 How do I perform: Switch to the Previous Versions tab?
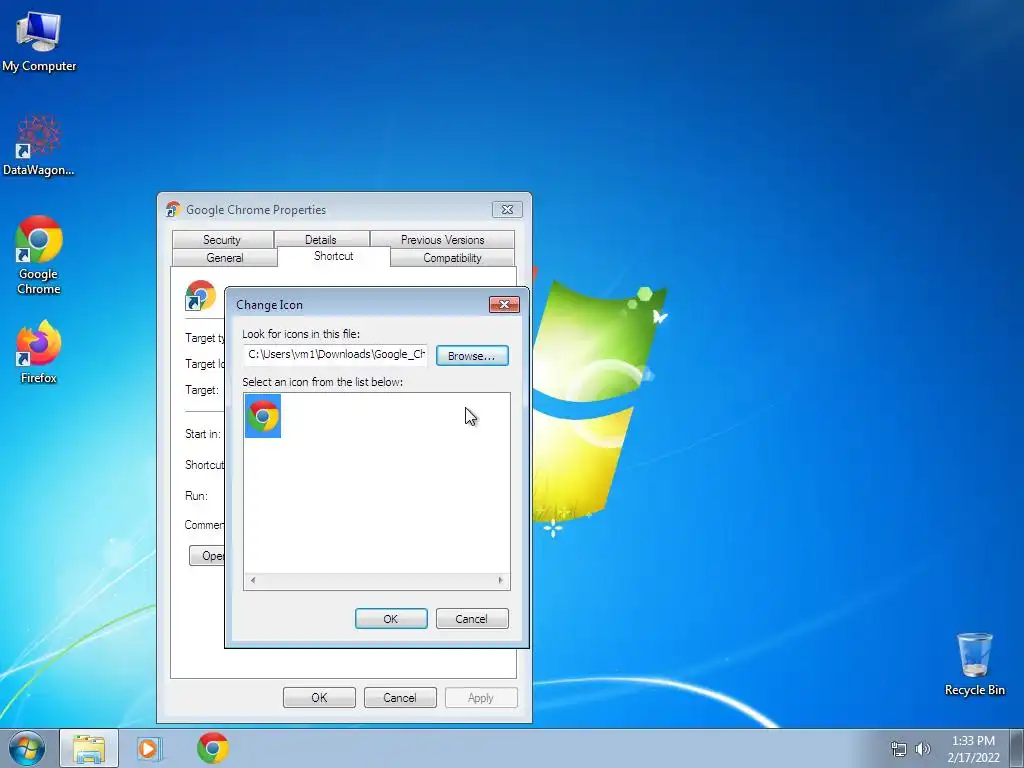coord(443,240)
